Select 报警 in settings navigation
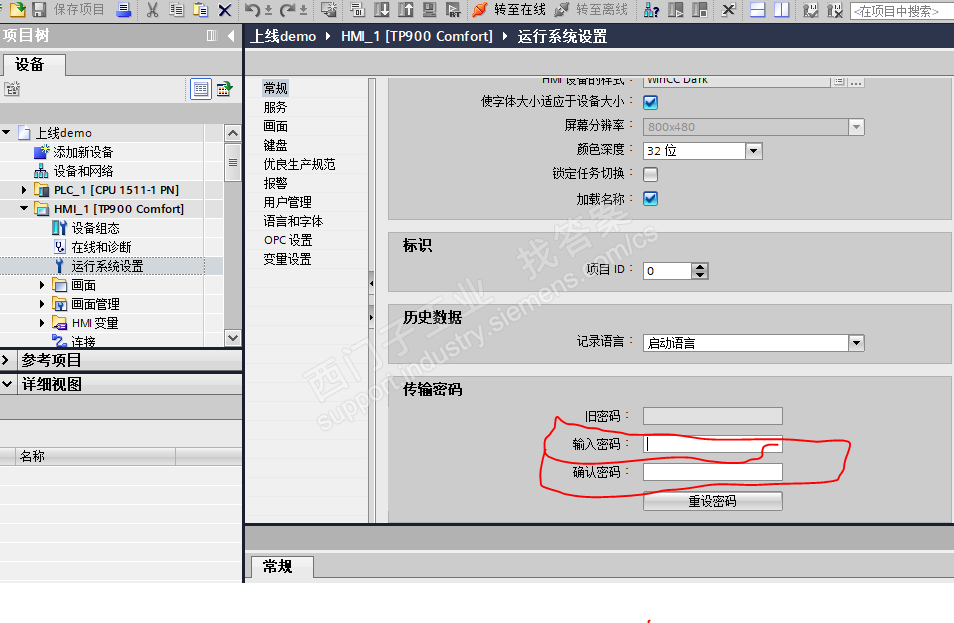 coord(275,183)
